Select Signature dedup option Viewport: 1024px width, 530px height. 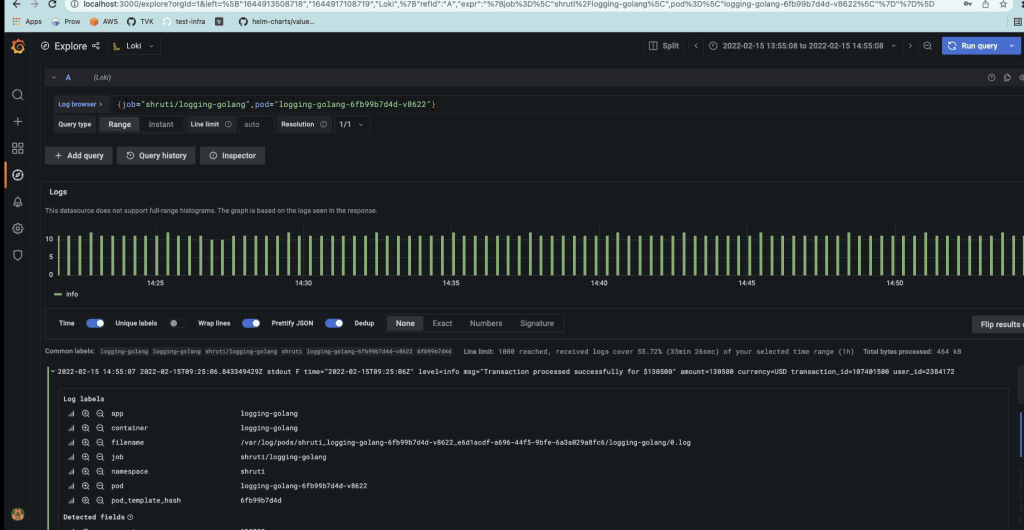537,323
